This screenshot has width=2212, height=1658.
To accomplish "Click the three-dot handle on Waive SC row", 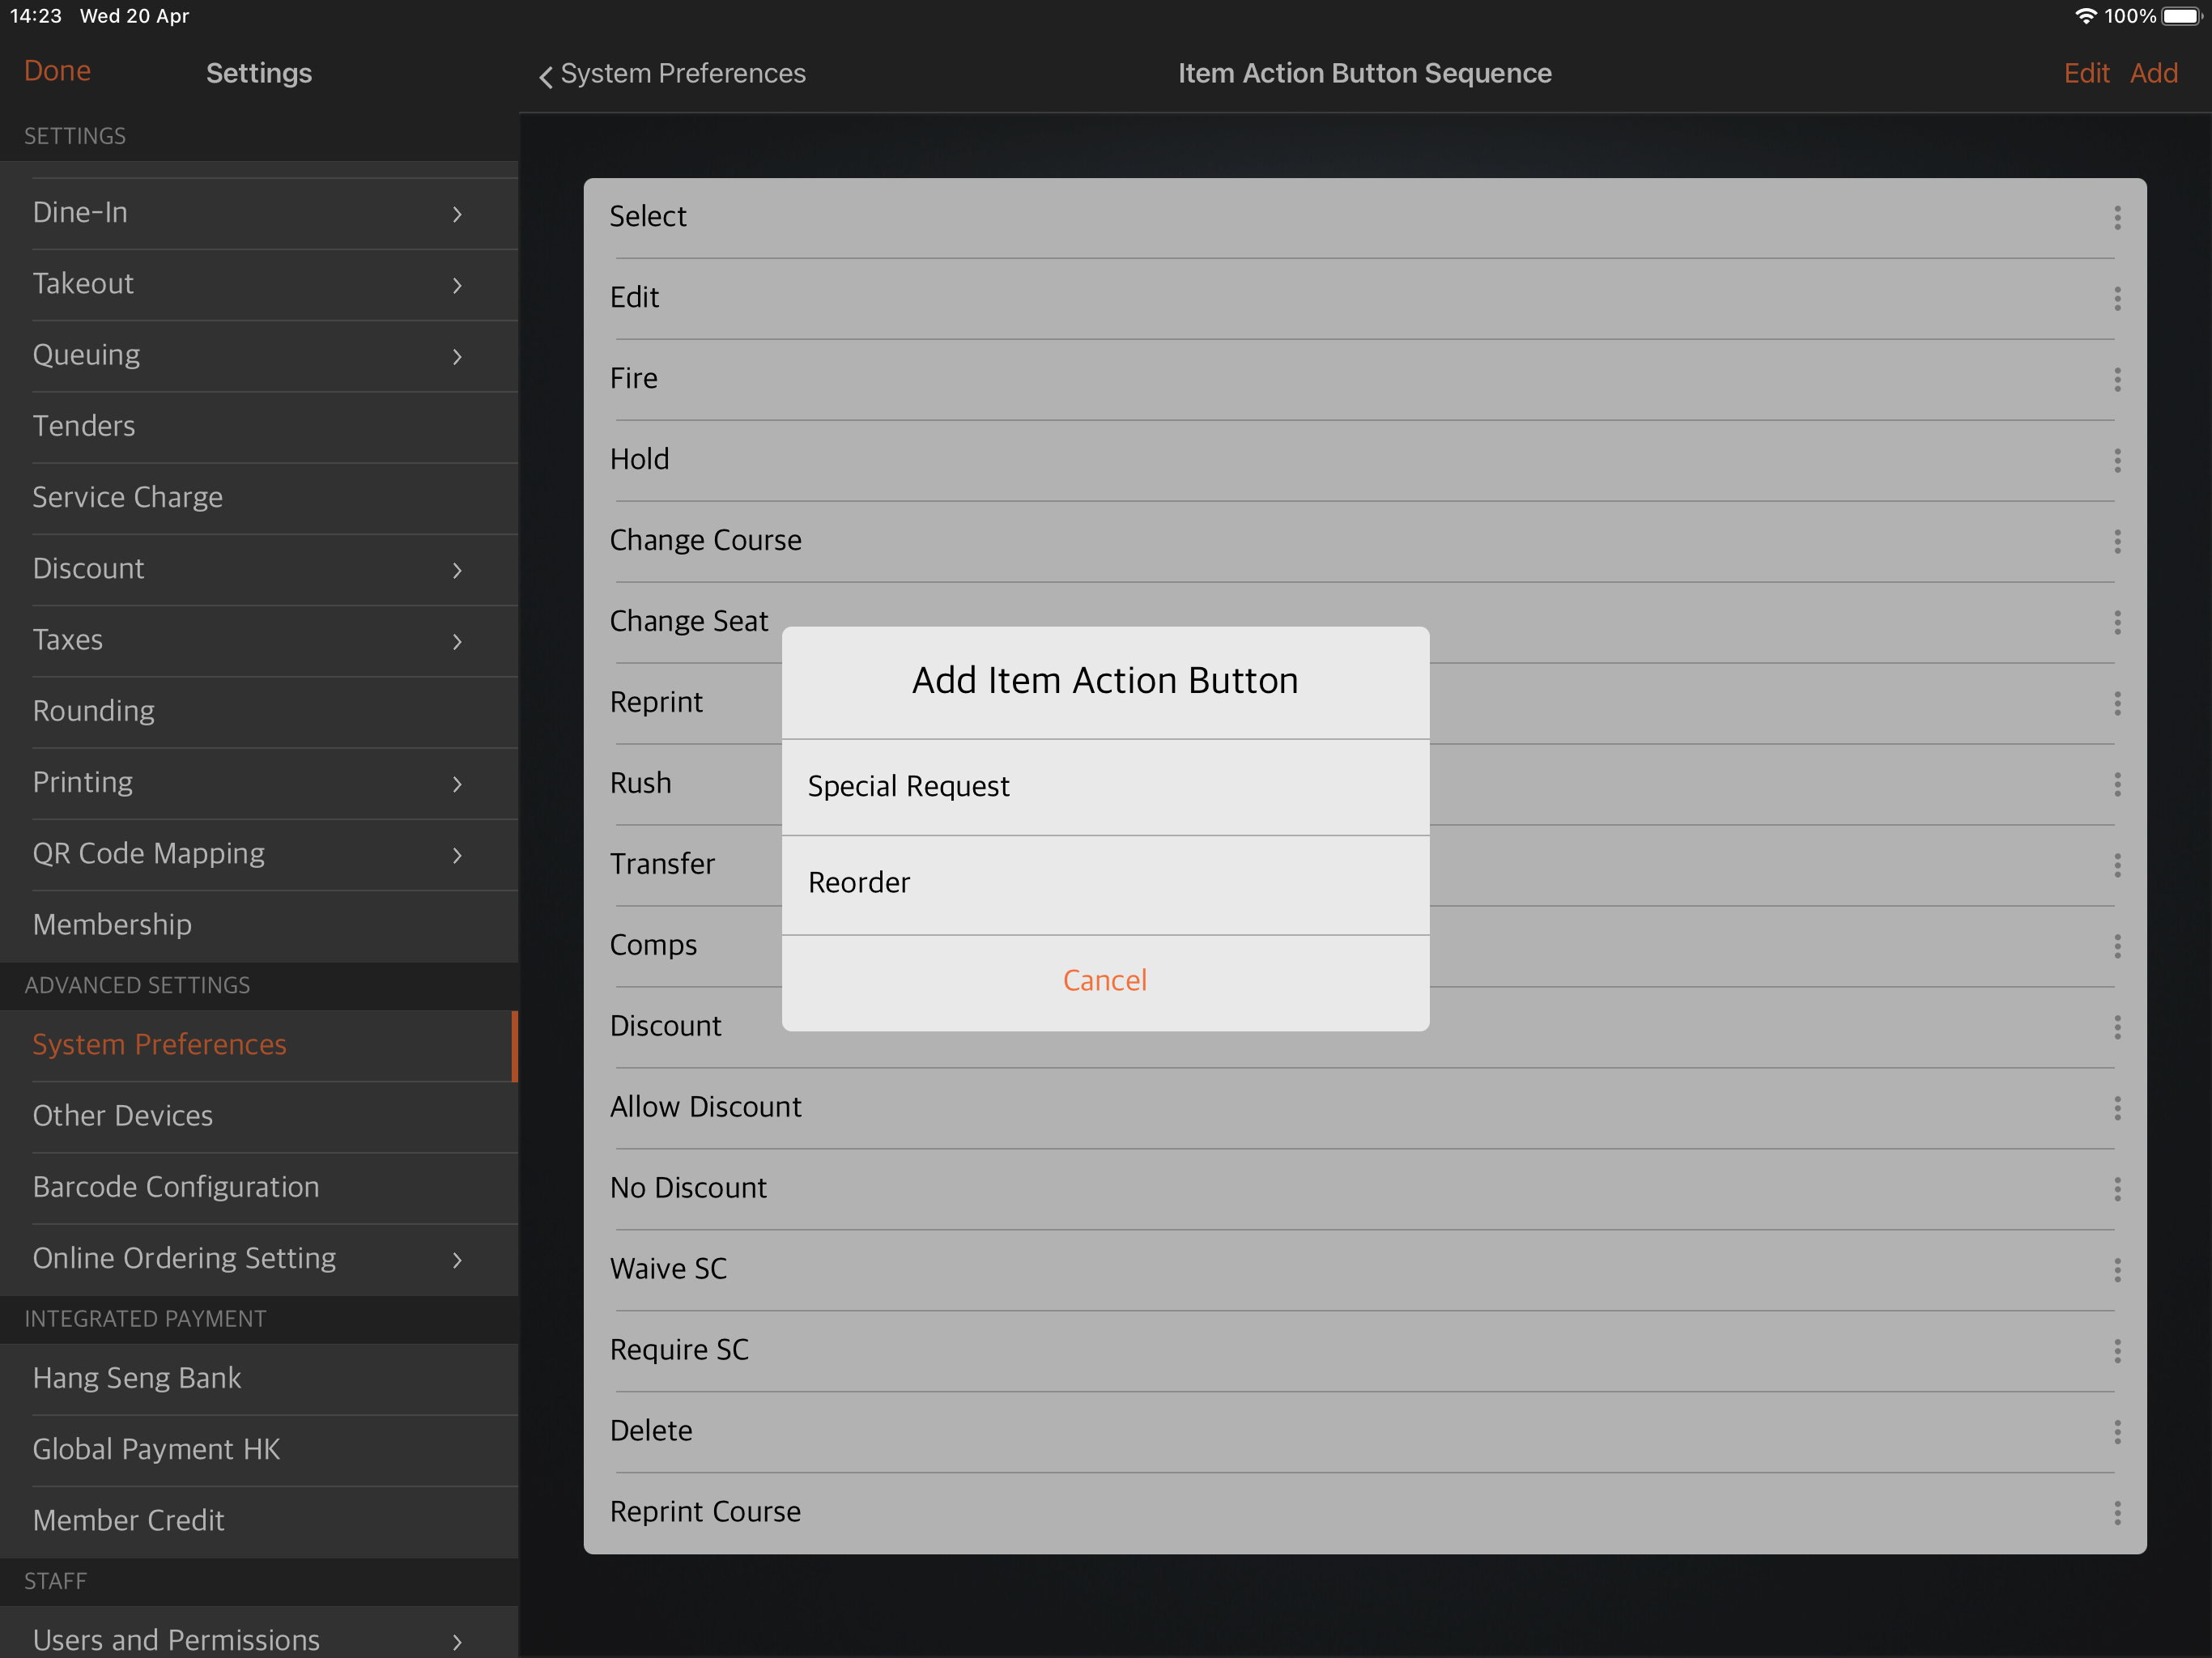I will 2117,1270.
